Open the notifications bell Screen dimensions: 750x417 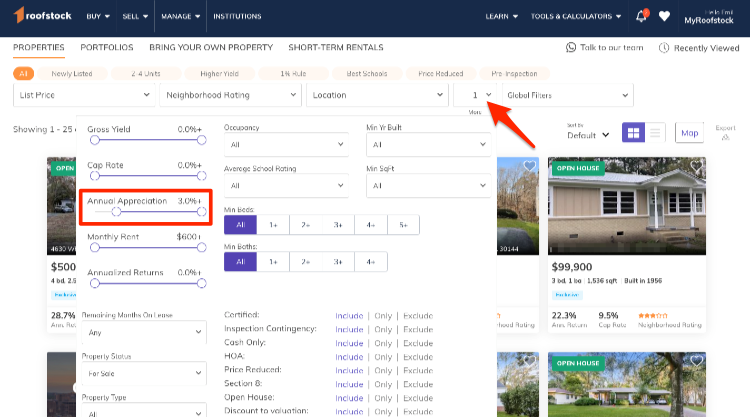(641, 16)
